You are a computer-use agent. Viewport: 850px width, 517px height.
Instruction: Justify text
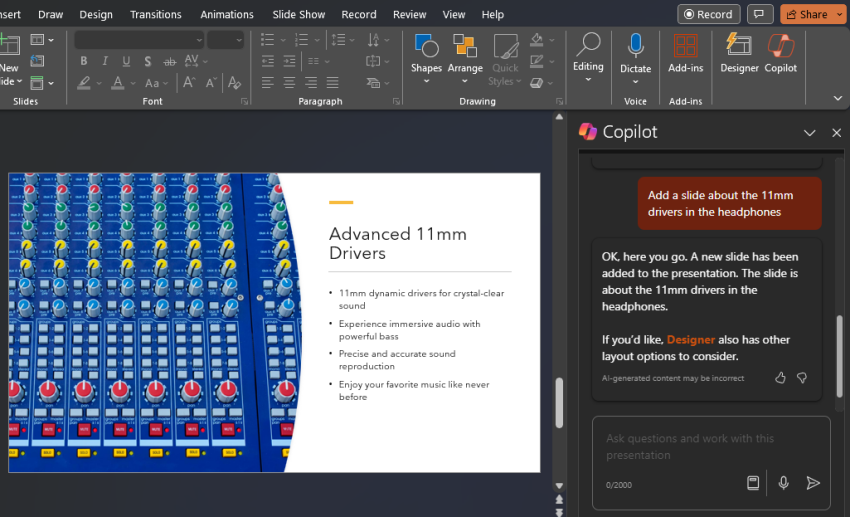click(332, 82)
